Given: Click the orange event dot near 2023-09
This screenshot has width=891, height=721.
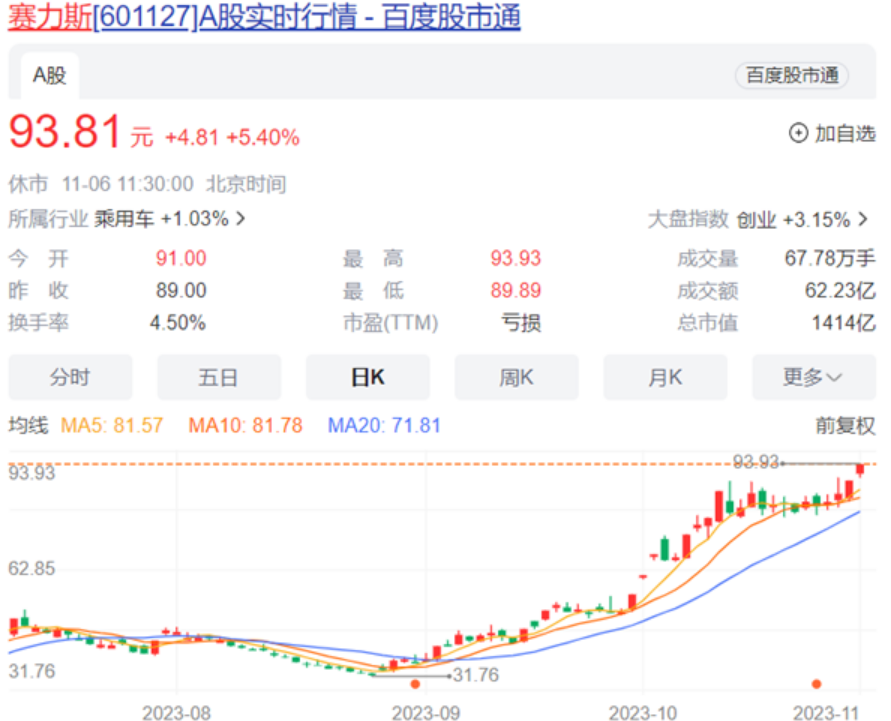Looking at the screenshot, I should pos(415,684).
